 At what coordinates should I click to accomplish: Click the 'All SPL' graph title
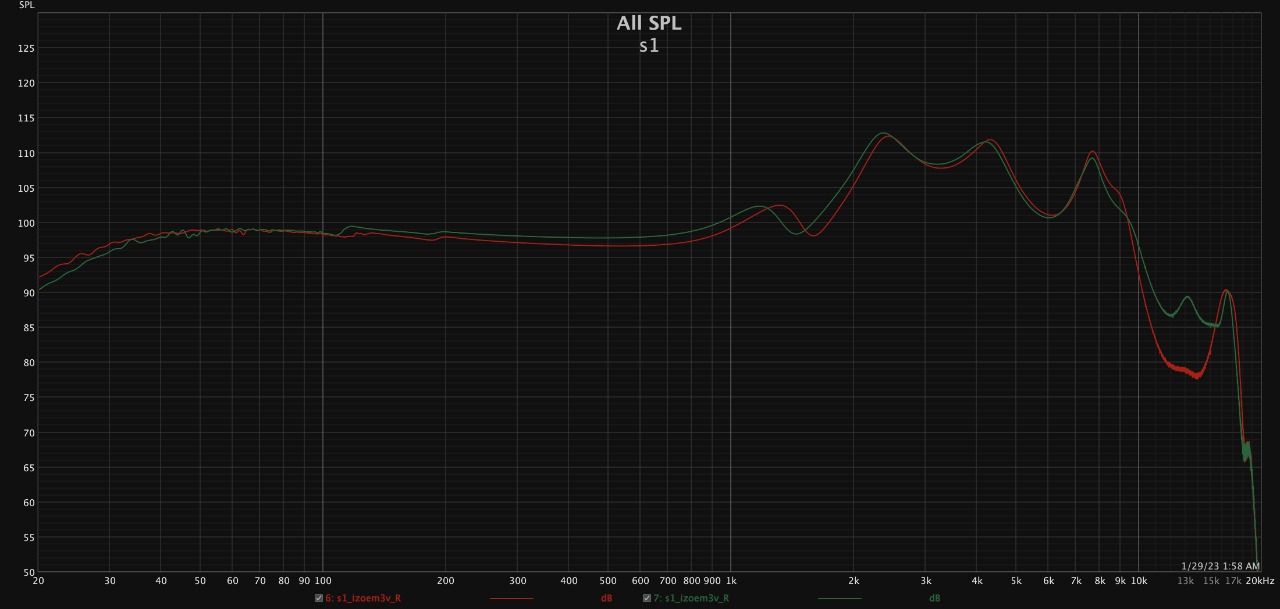tap(649, 24)
